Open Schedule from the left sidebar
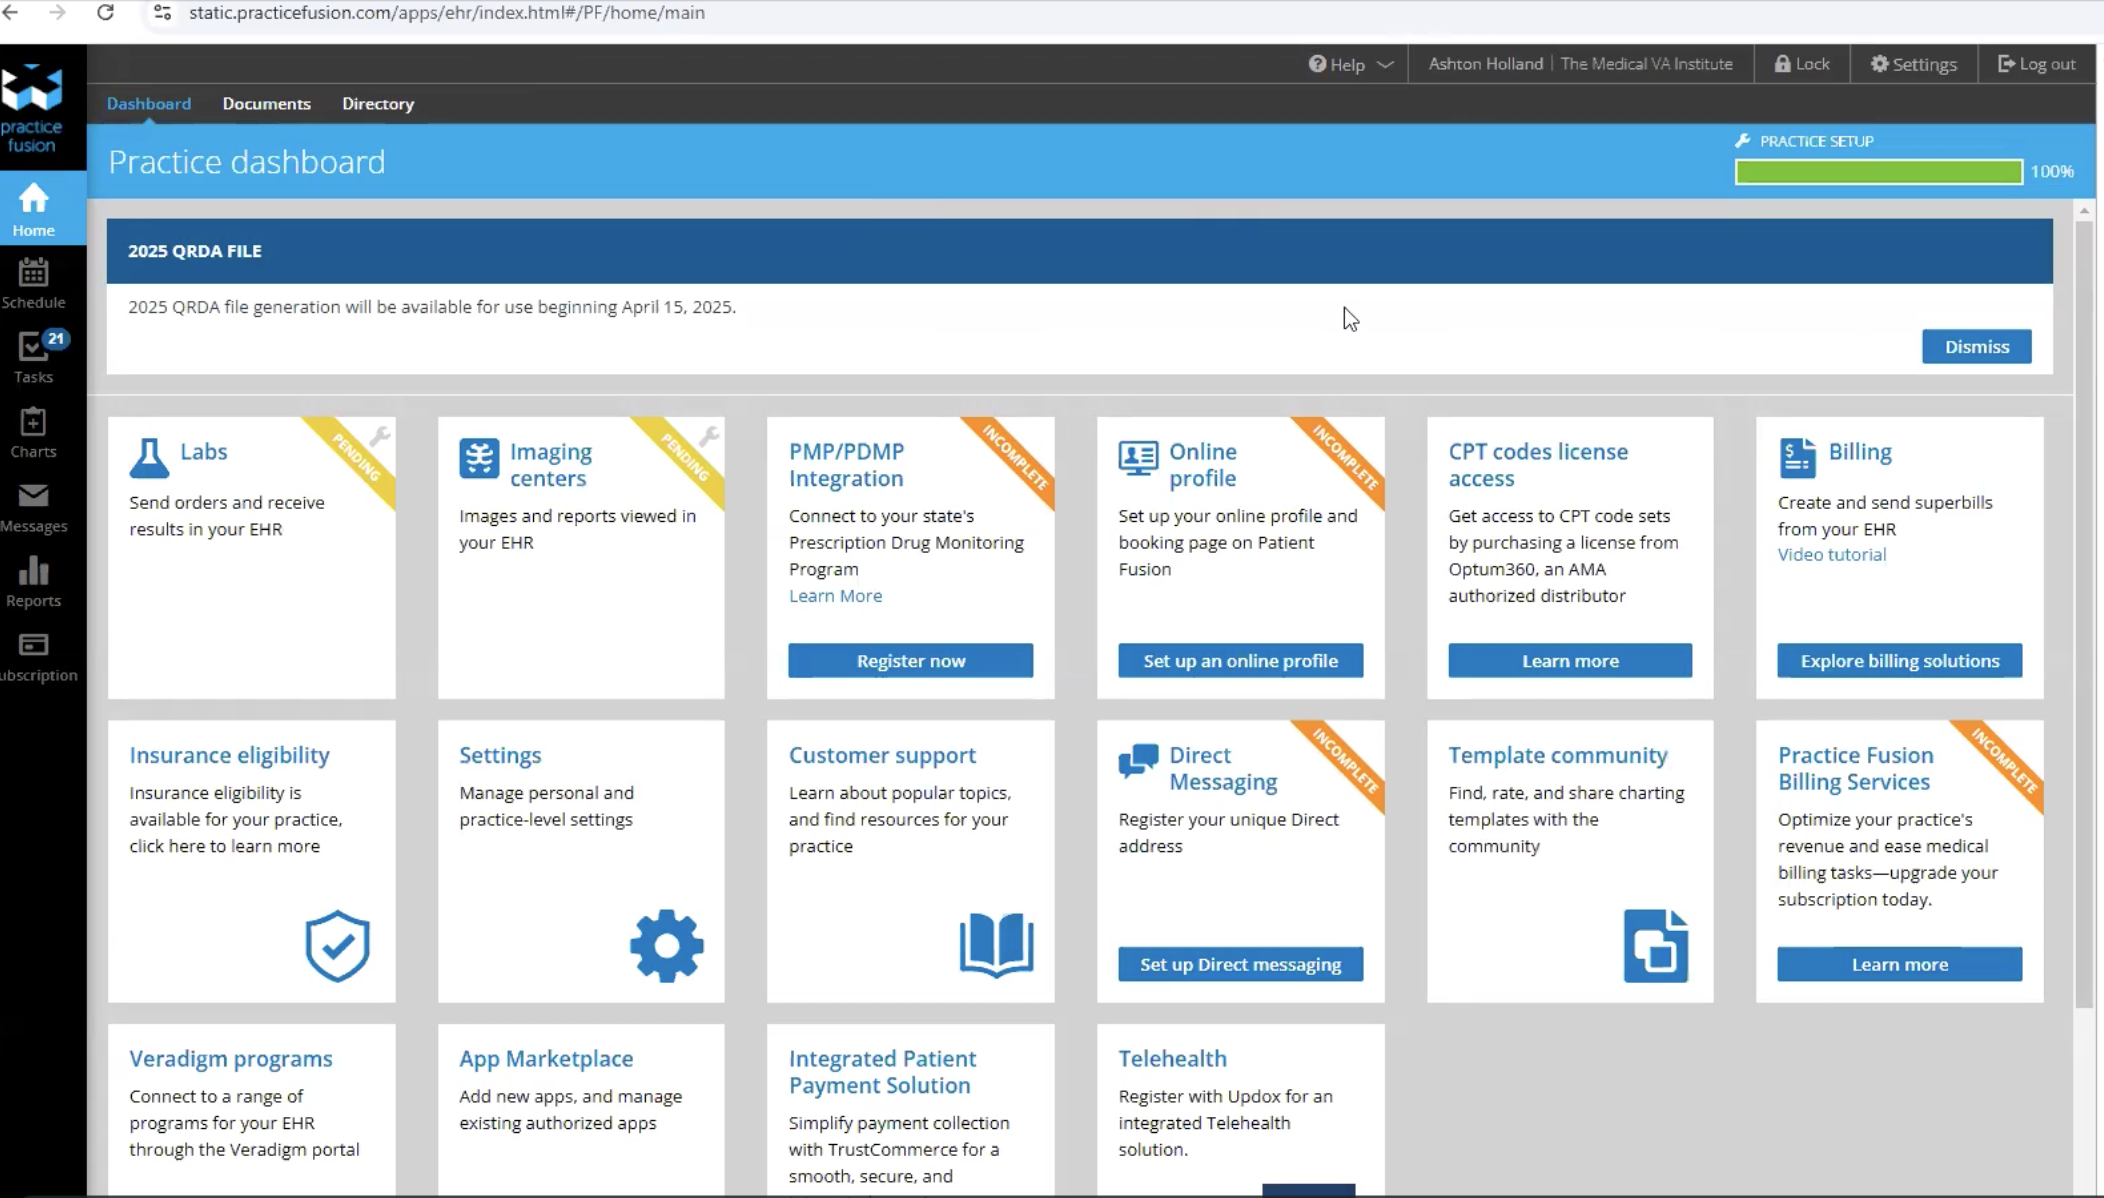This screenshot has width=2104, height=1198. [x=33, y=283]
